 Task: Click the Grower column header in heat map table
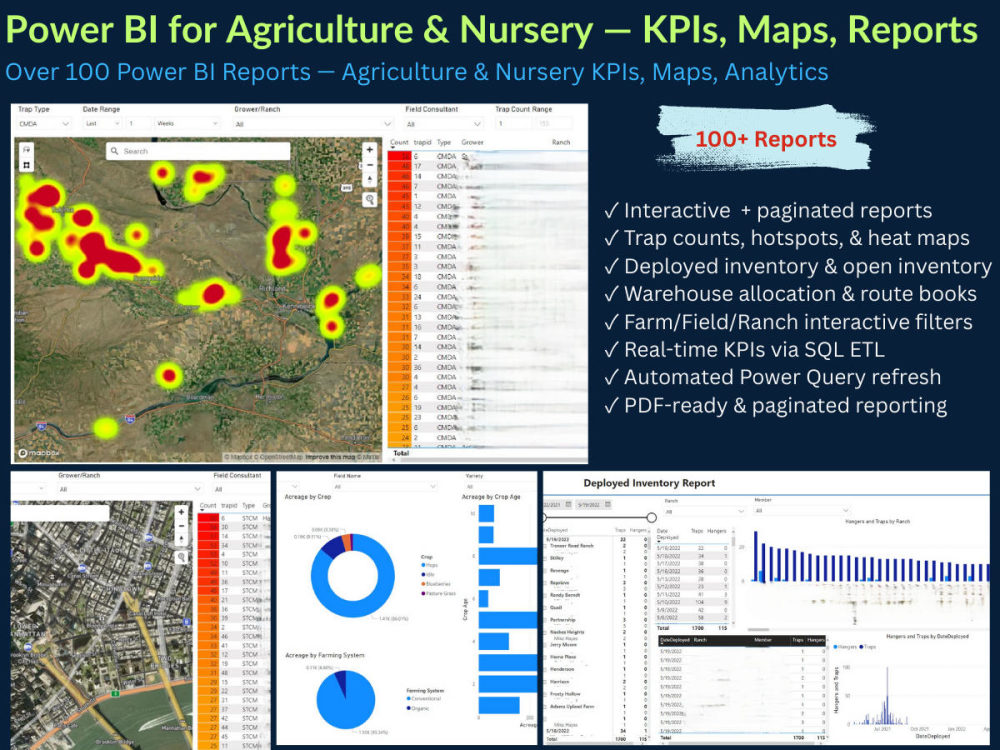click(473, 142)
